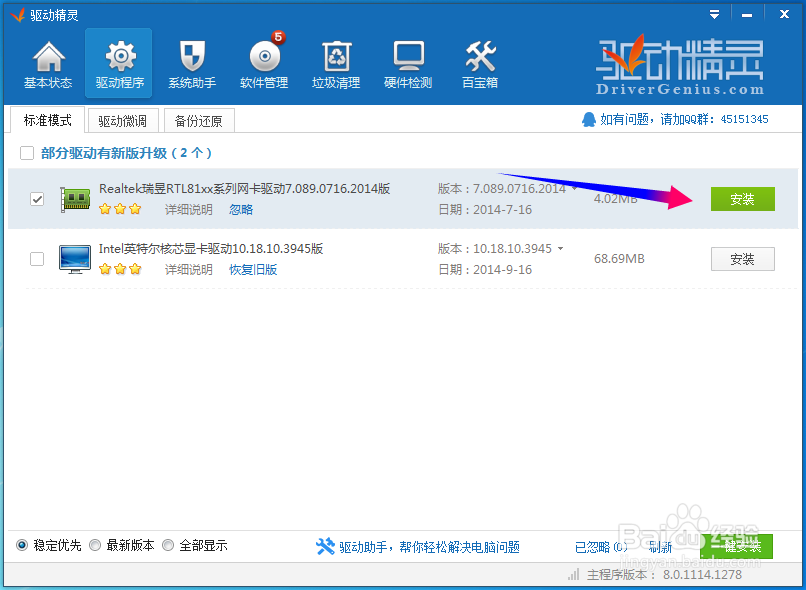Select the 最新版本 radio option

[95, 545]
